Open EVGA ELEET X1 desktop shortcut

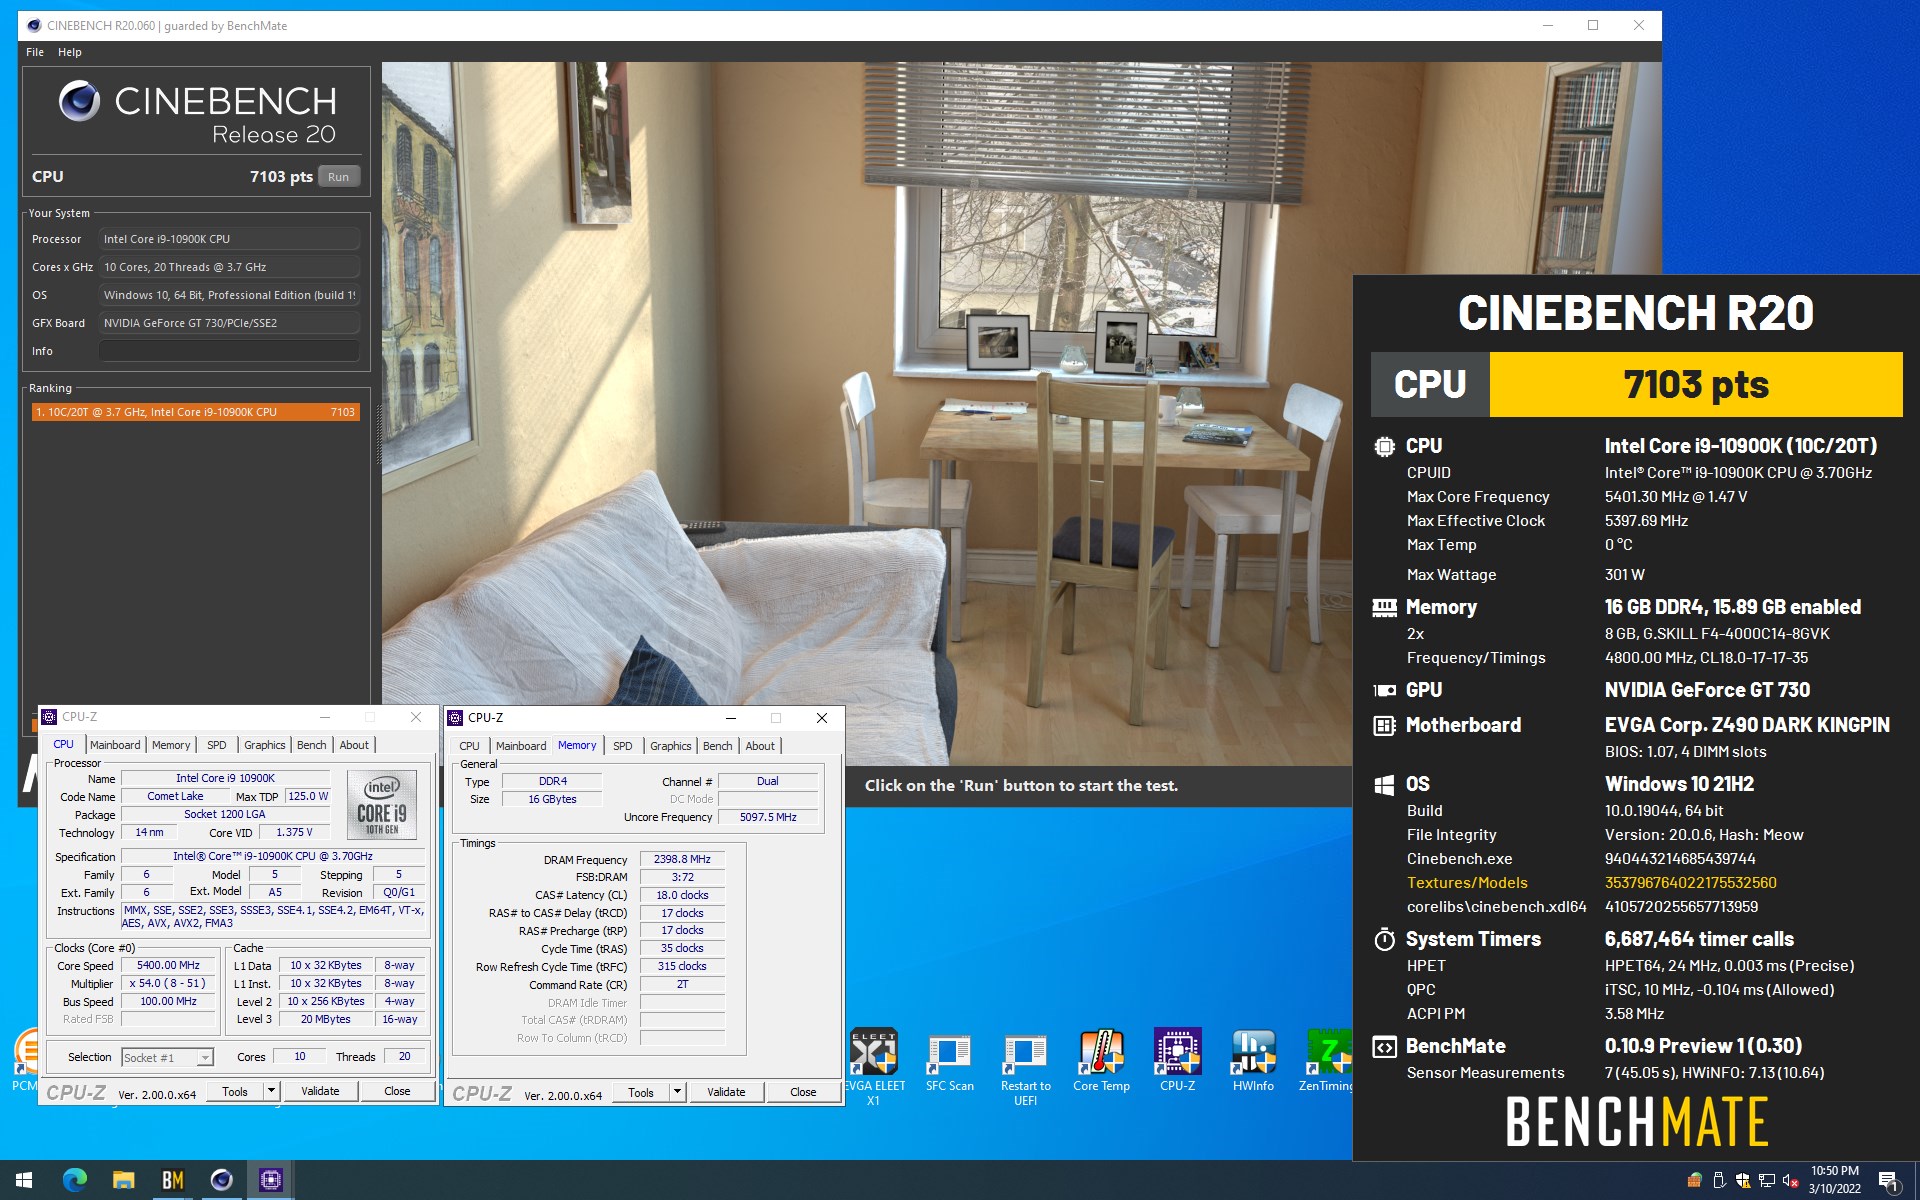click(x=874, y=1067)
